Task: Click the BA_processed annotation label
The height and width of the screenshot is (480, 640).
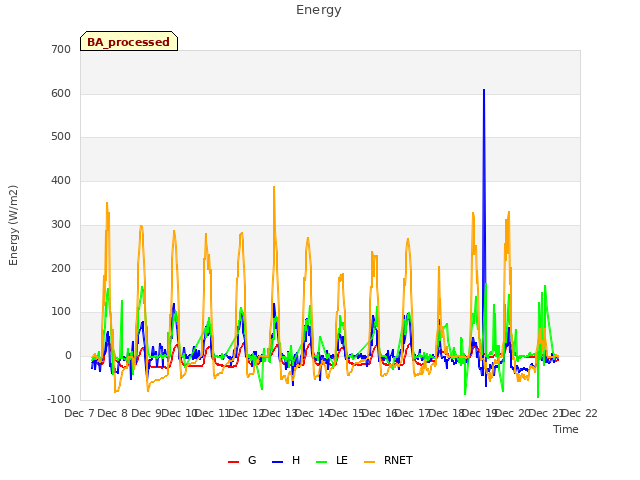Action: 129,42
